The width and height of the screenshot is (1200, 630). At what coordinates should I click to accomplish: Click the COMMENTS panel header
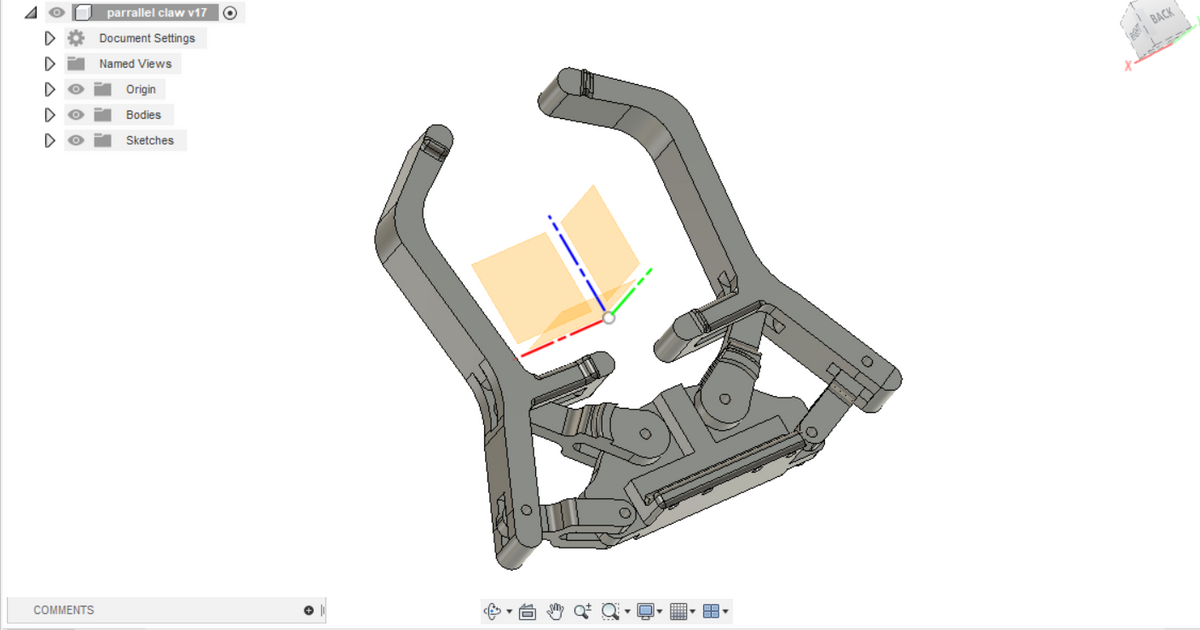coord(64,610)
